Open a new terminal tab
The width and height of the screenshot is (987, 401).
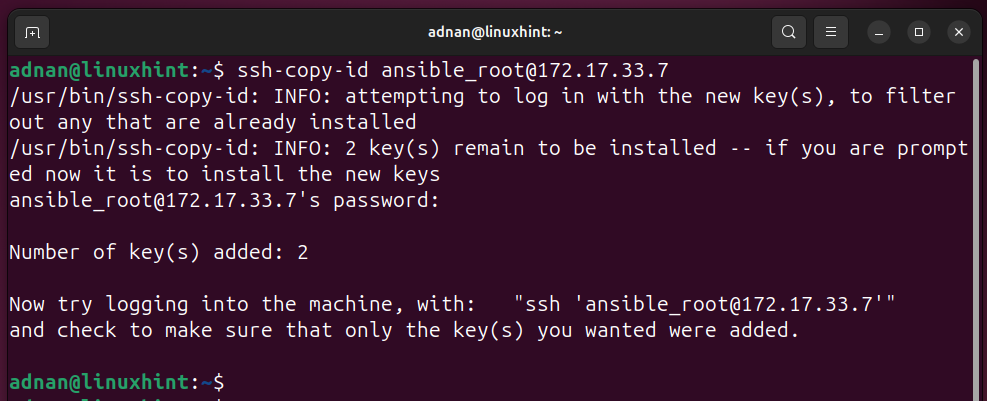[x=32, y=32]
